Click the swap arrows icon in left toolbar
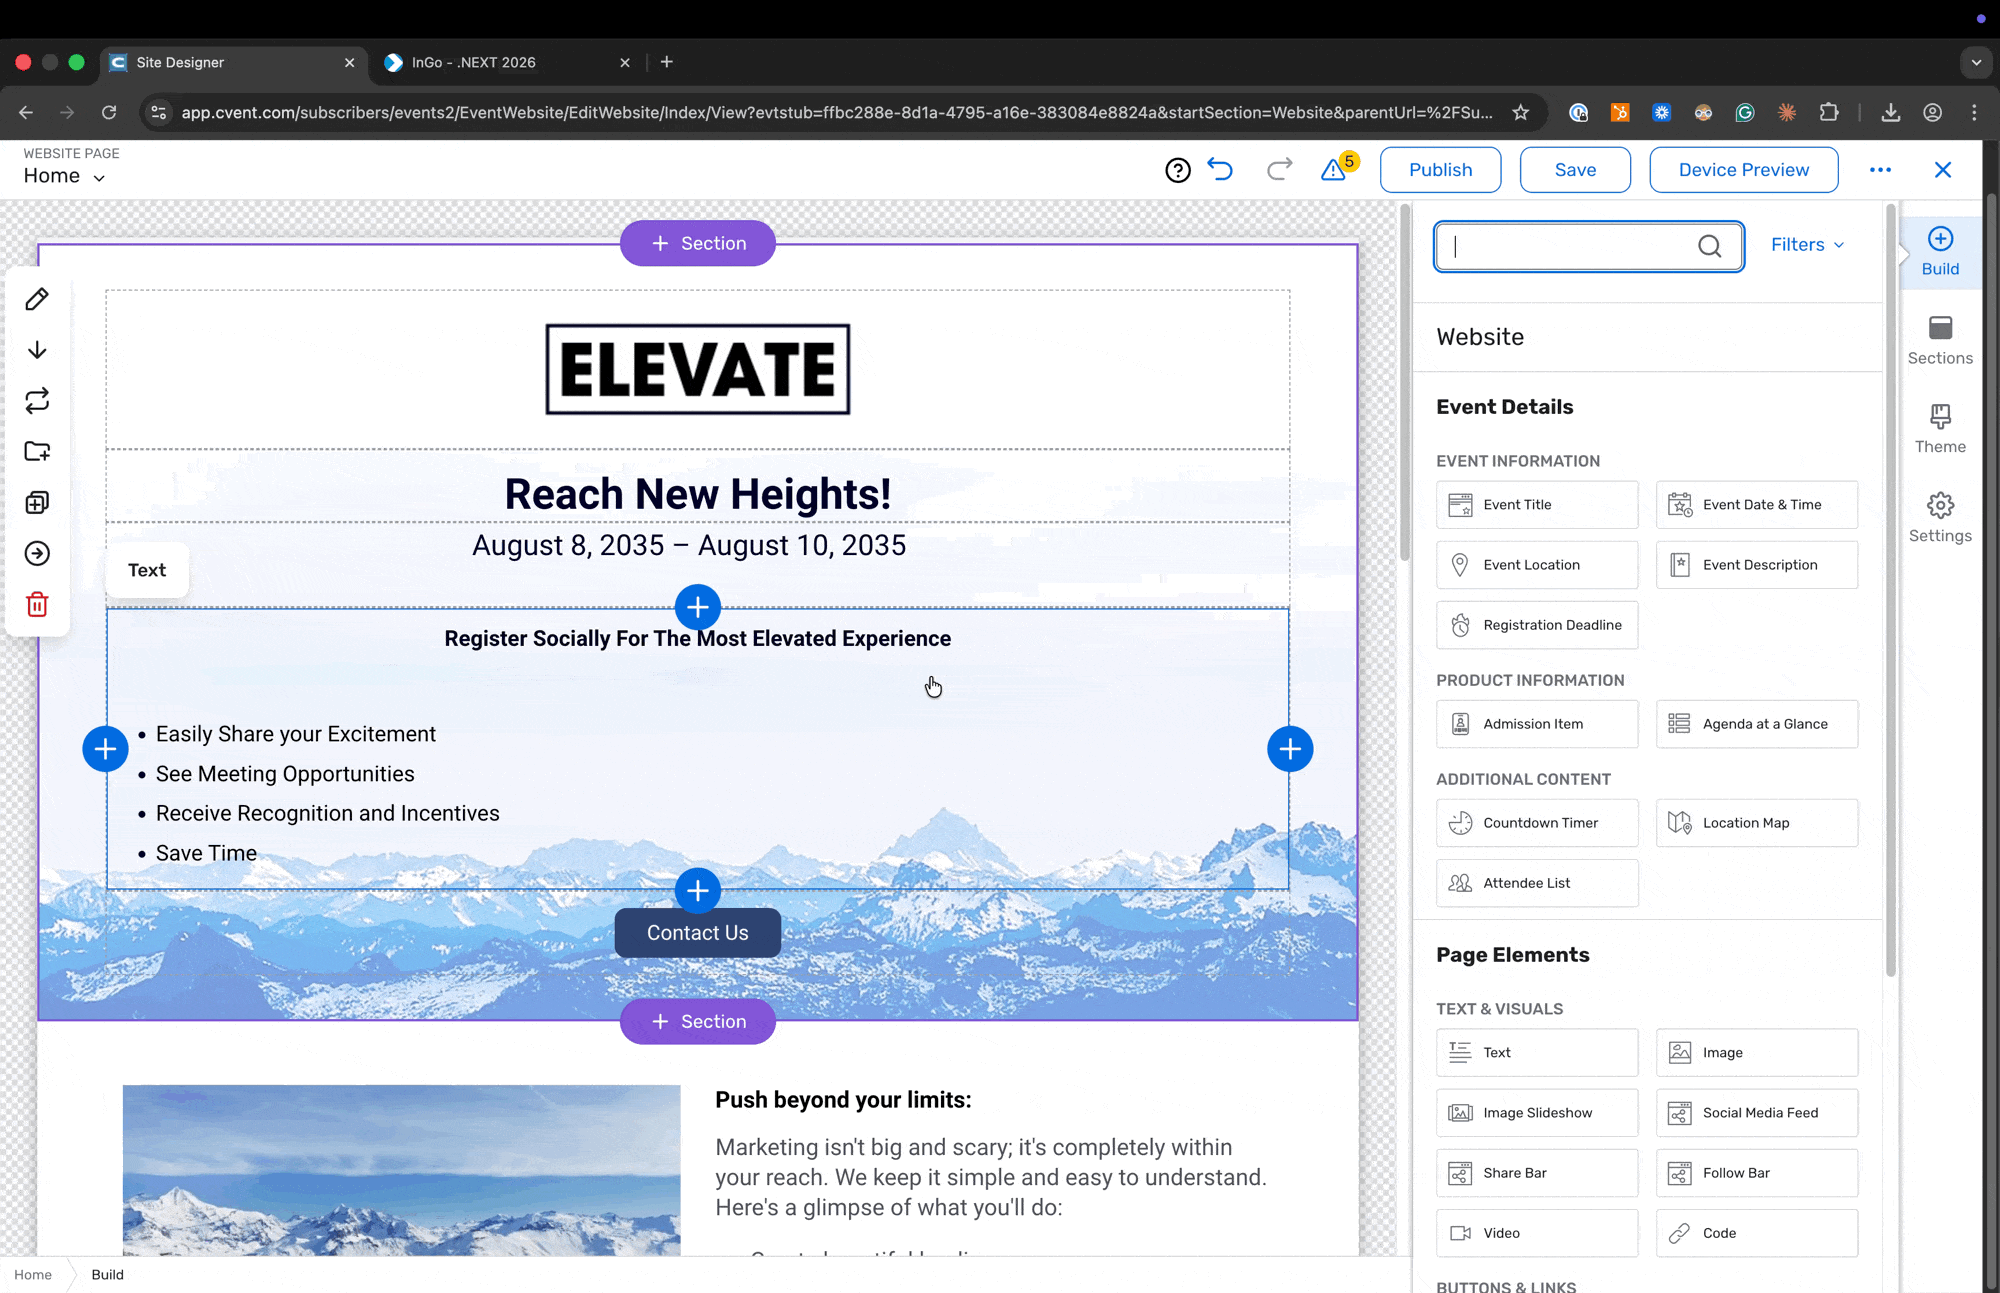The width and height of the screenshot is (2000, 1293). [x=37, y=401]
